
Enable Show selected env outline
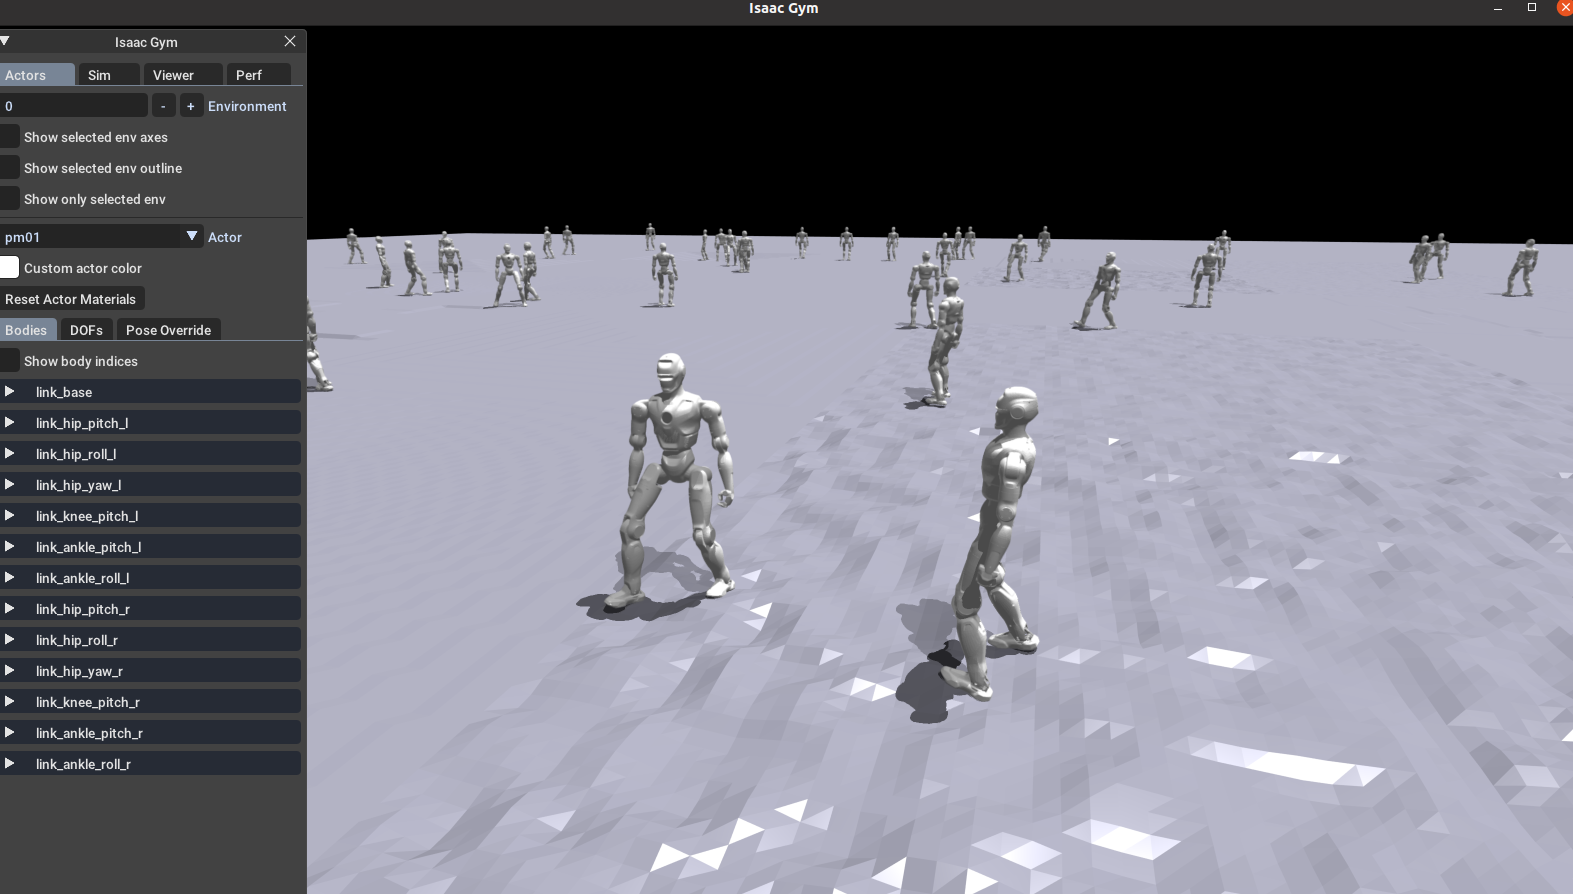coord(9,168)
